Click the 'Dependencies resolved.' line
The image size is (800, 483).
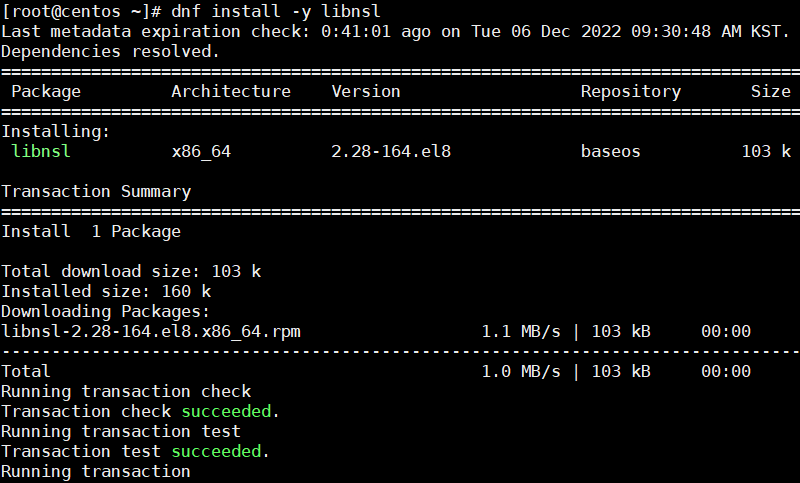tap(110, 52)
